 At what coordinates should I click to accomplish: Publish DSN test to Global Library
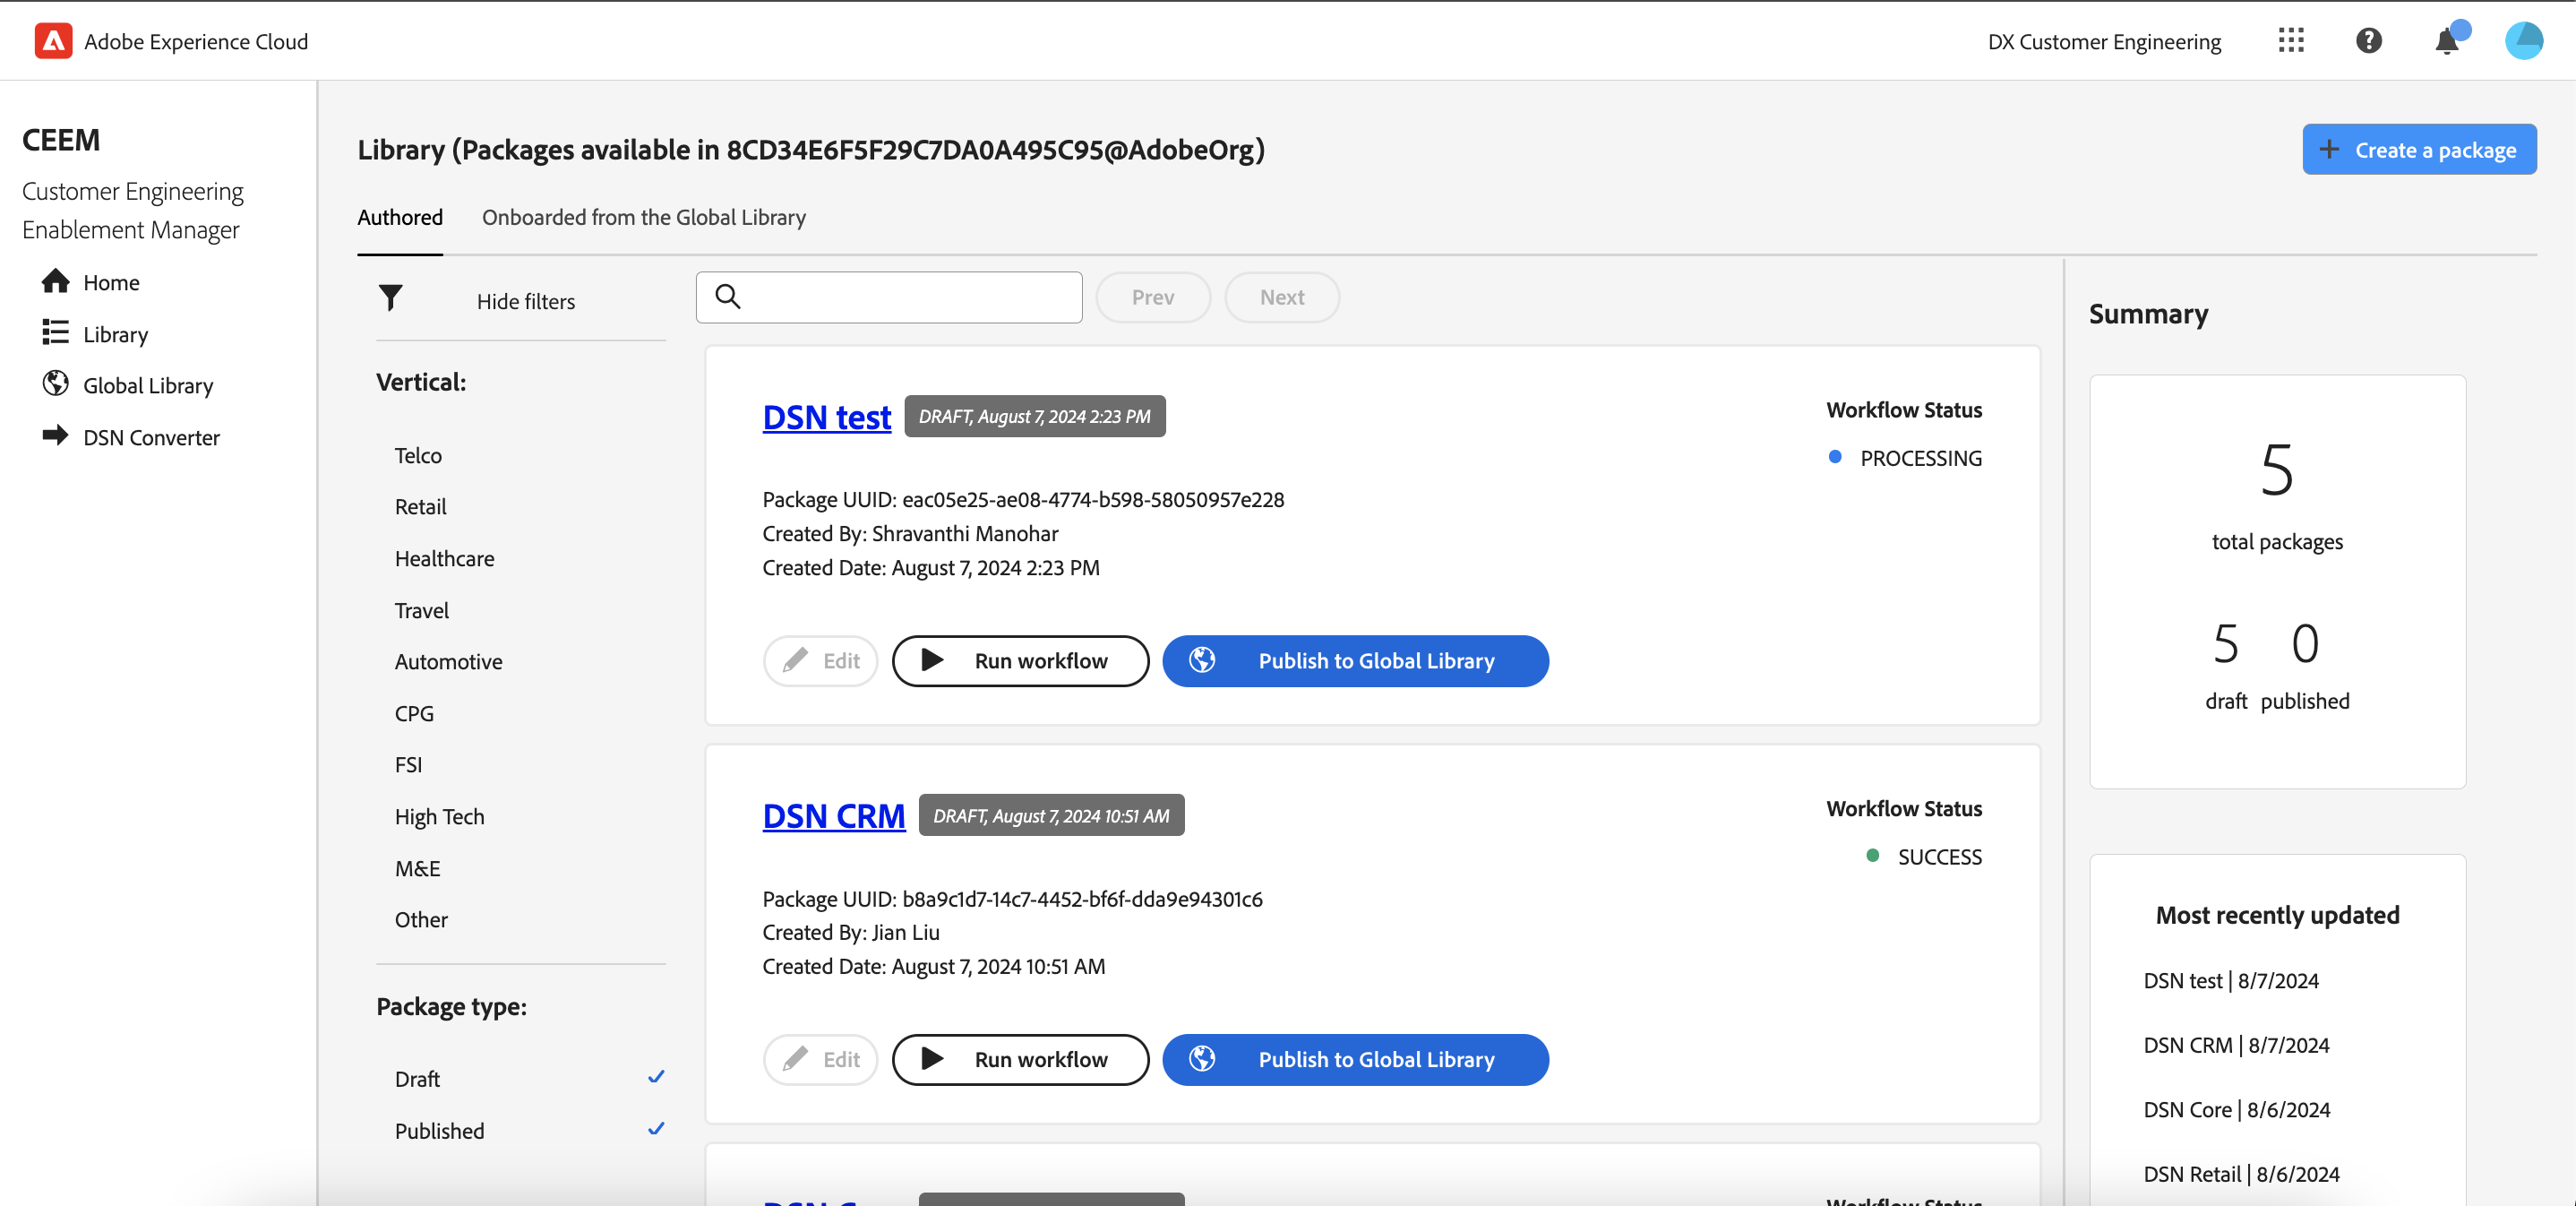1355,660
